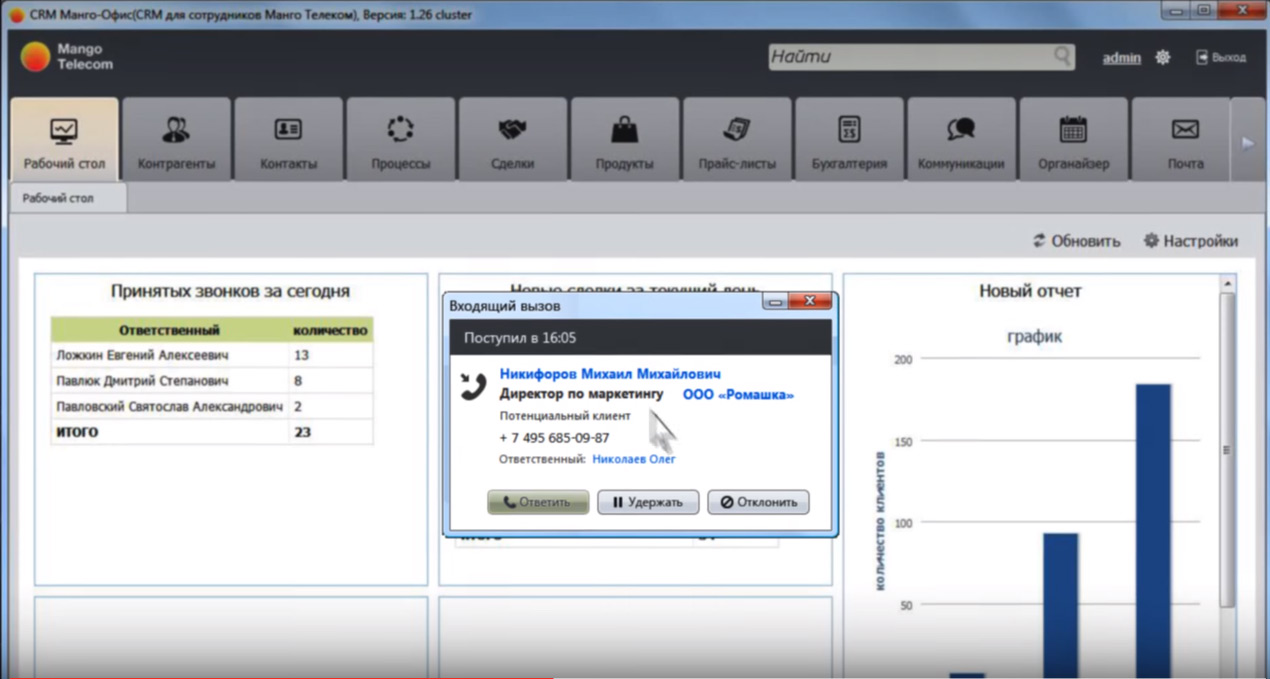Click the dashboard vertical scrollbar
Viewport: 1270px width, 679px height.
coord(1227,450)
